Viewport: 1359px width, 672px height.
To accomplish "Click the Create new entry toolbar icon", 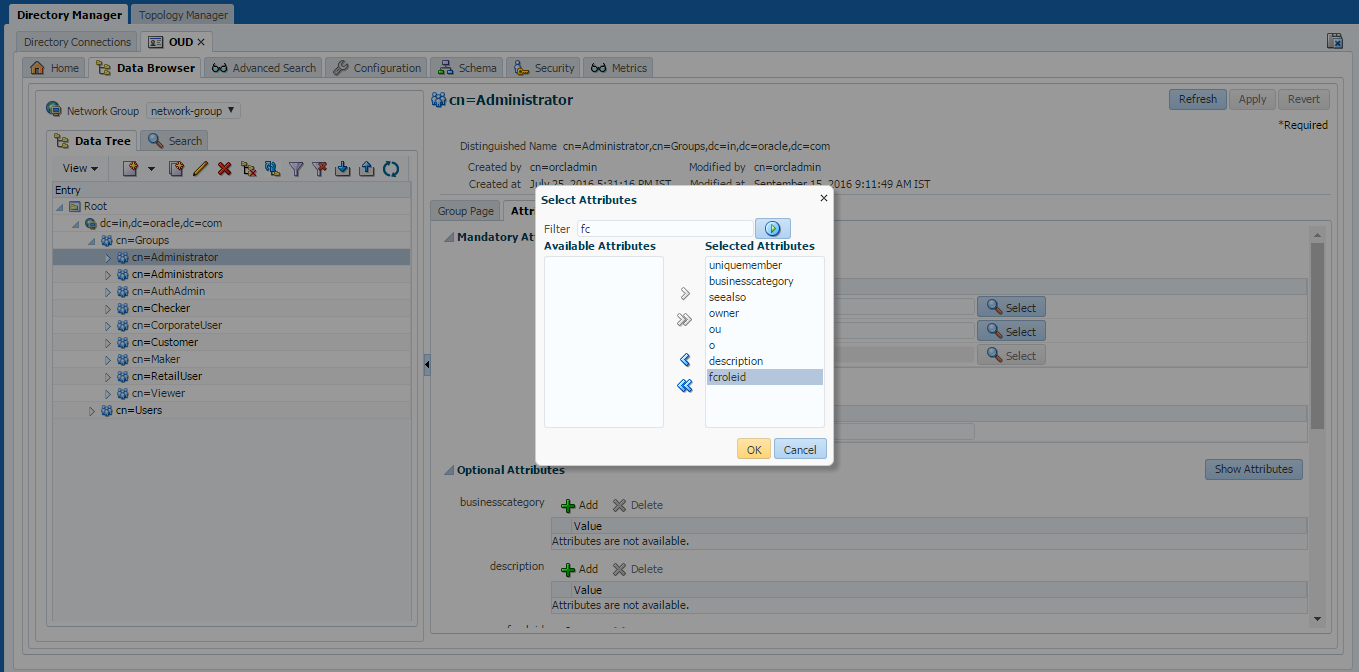I will coord(130,169).
